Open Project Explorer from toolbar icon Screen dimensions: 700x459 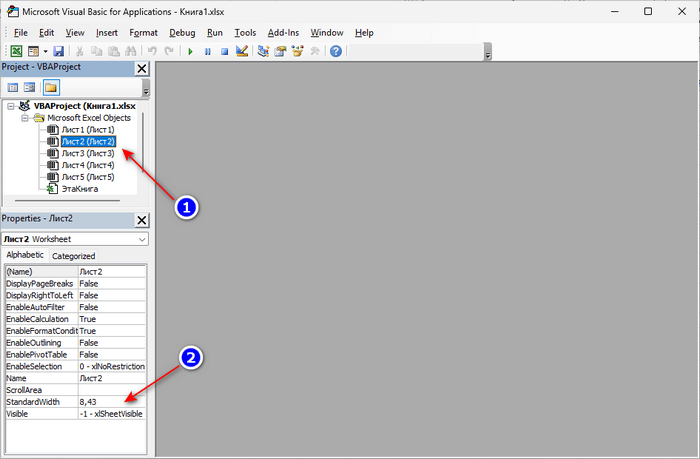pos(263,51)
